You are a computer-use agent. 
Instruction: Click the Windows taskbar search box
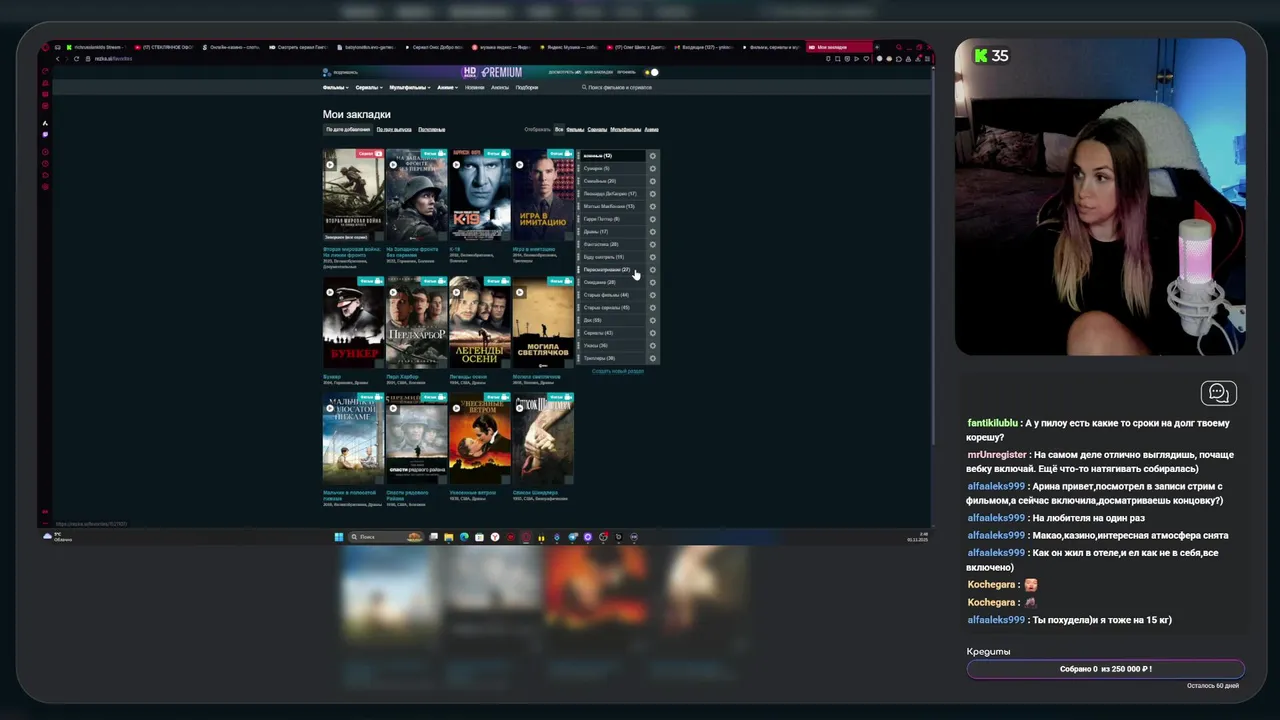coord(386,537)
